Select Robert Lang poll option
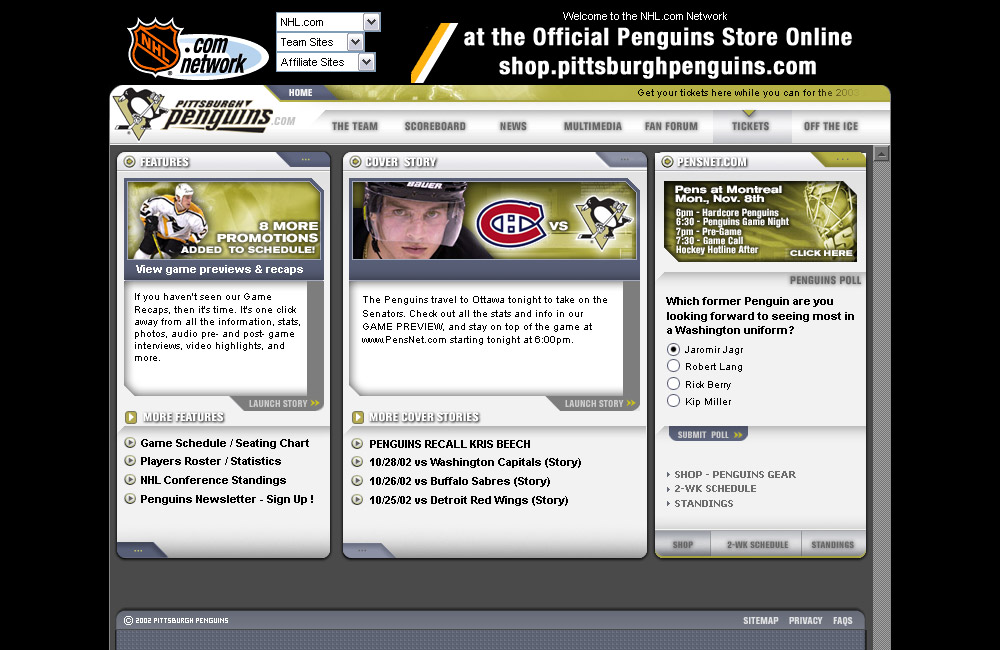This screenshot has height=650, width=1000. coord(673,366)
